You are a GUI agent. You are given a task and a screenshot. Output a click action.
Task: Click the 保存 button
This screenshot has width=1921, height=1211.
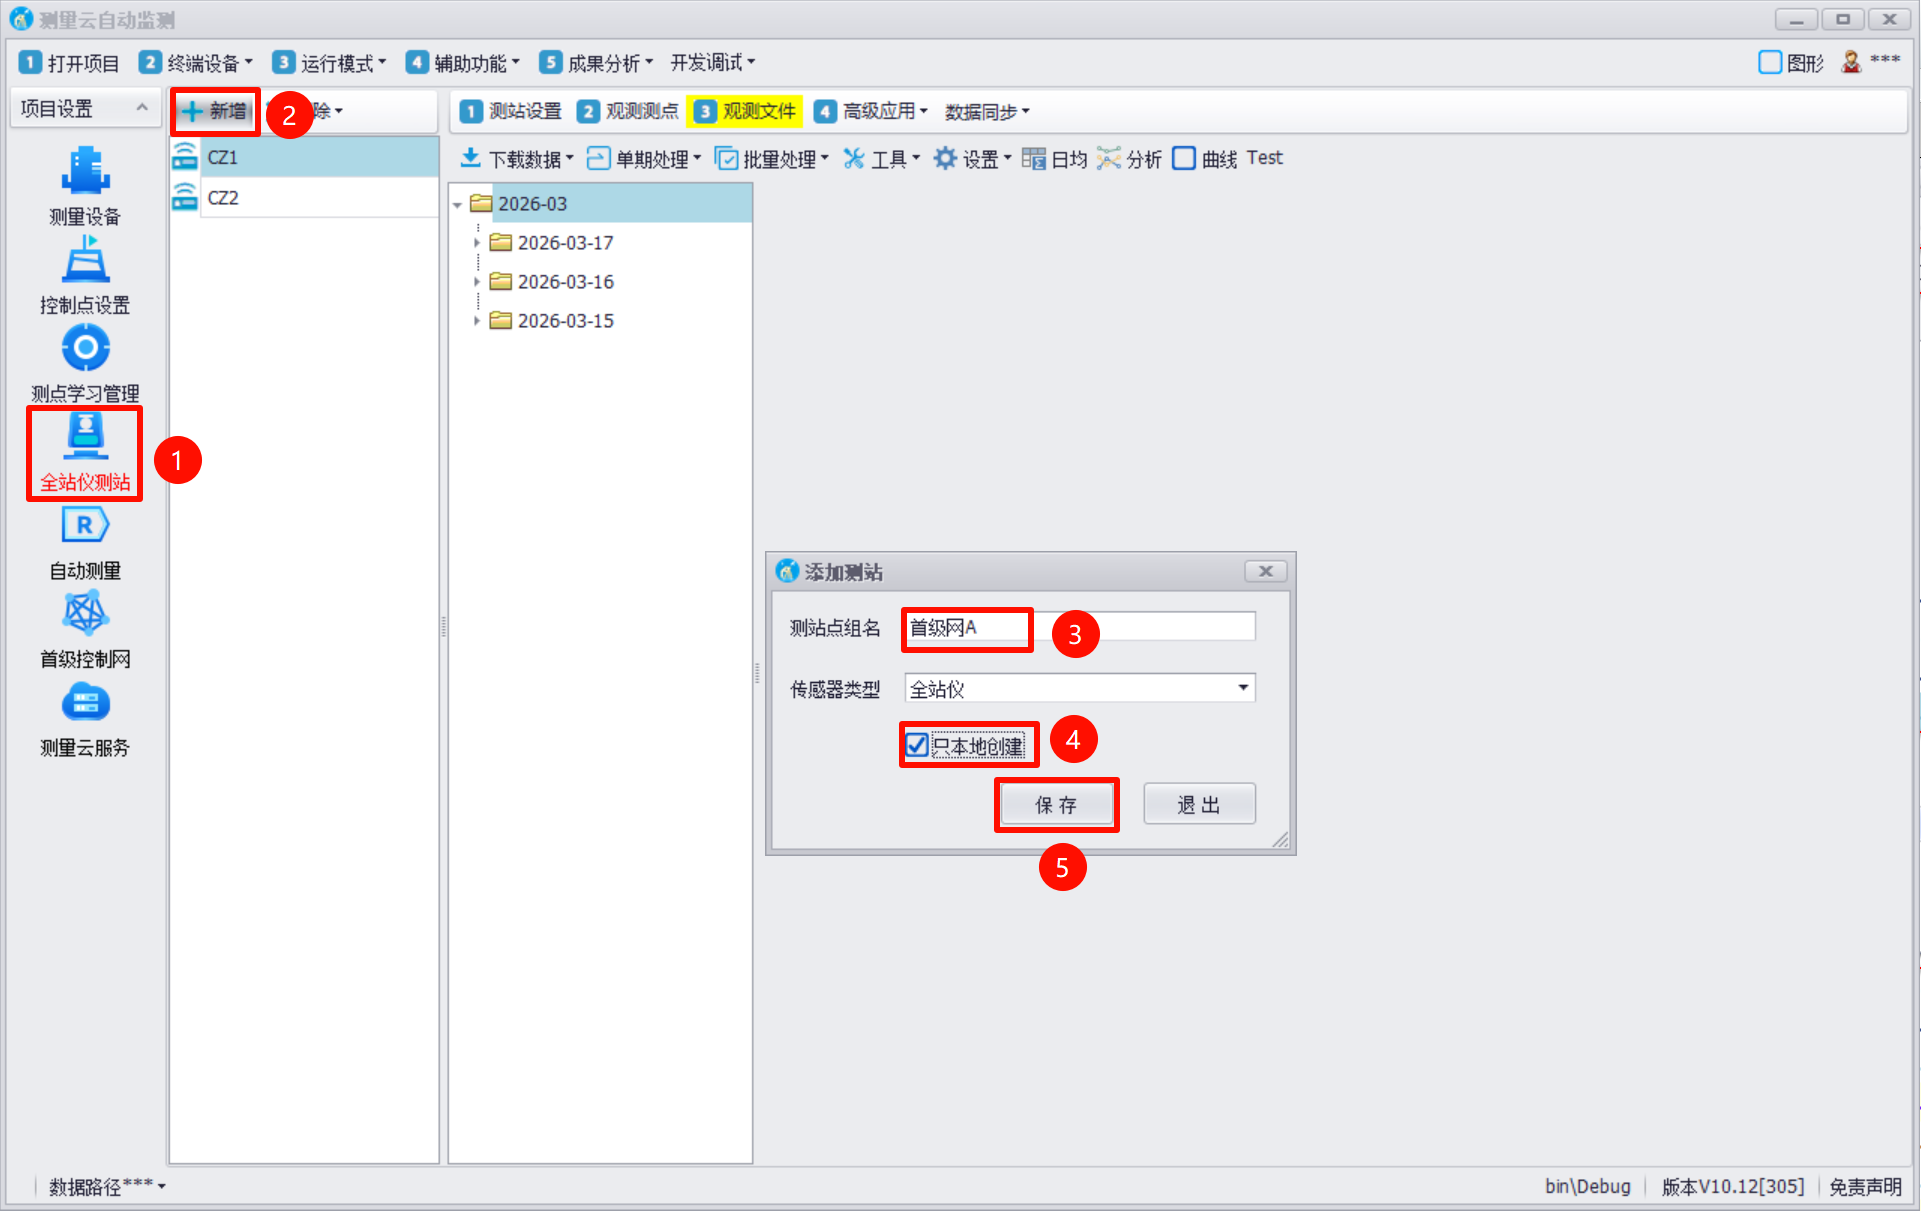[1057, 805]
